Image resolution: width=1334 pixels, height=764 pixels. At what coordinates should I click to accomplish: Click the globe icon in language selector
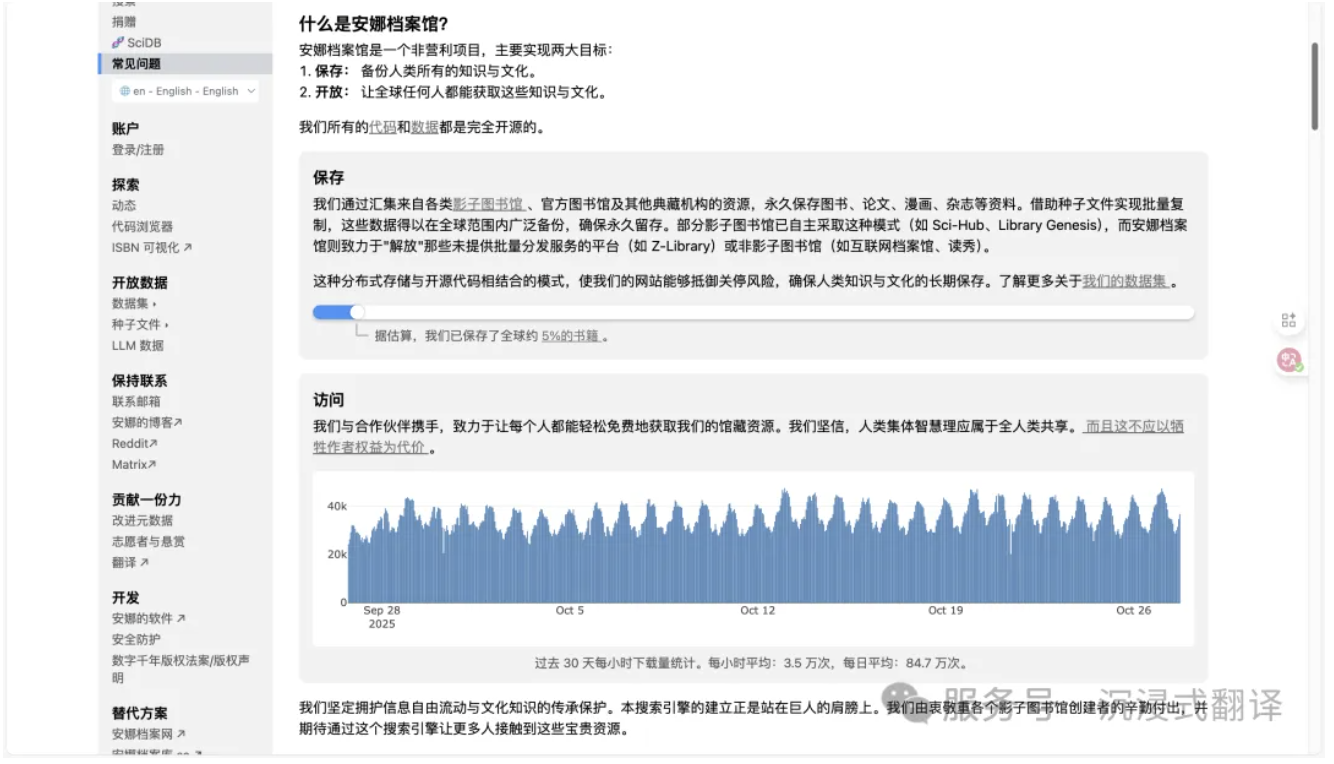(x=124, y=91)
